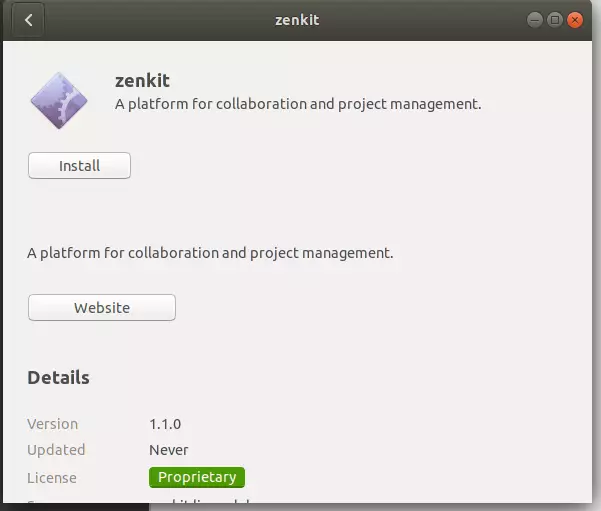This screenshot has width=601, height=511.
Task: Open the zenkit Website button
Action: [102, 307]
